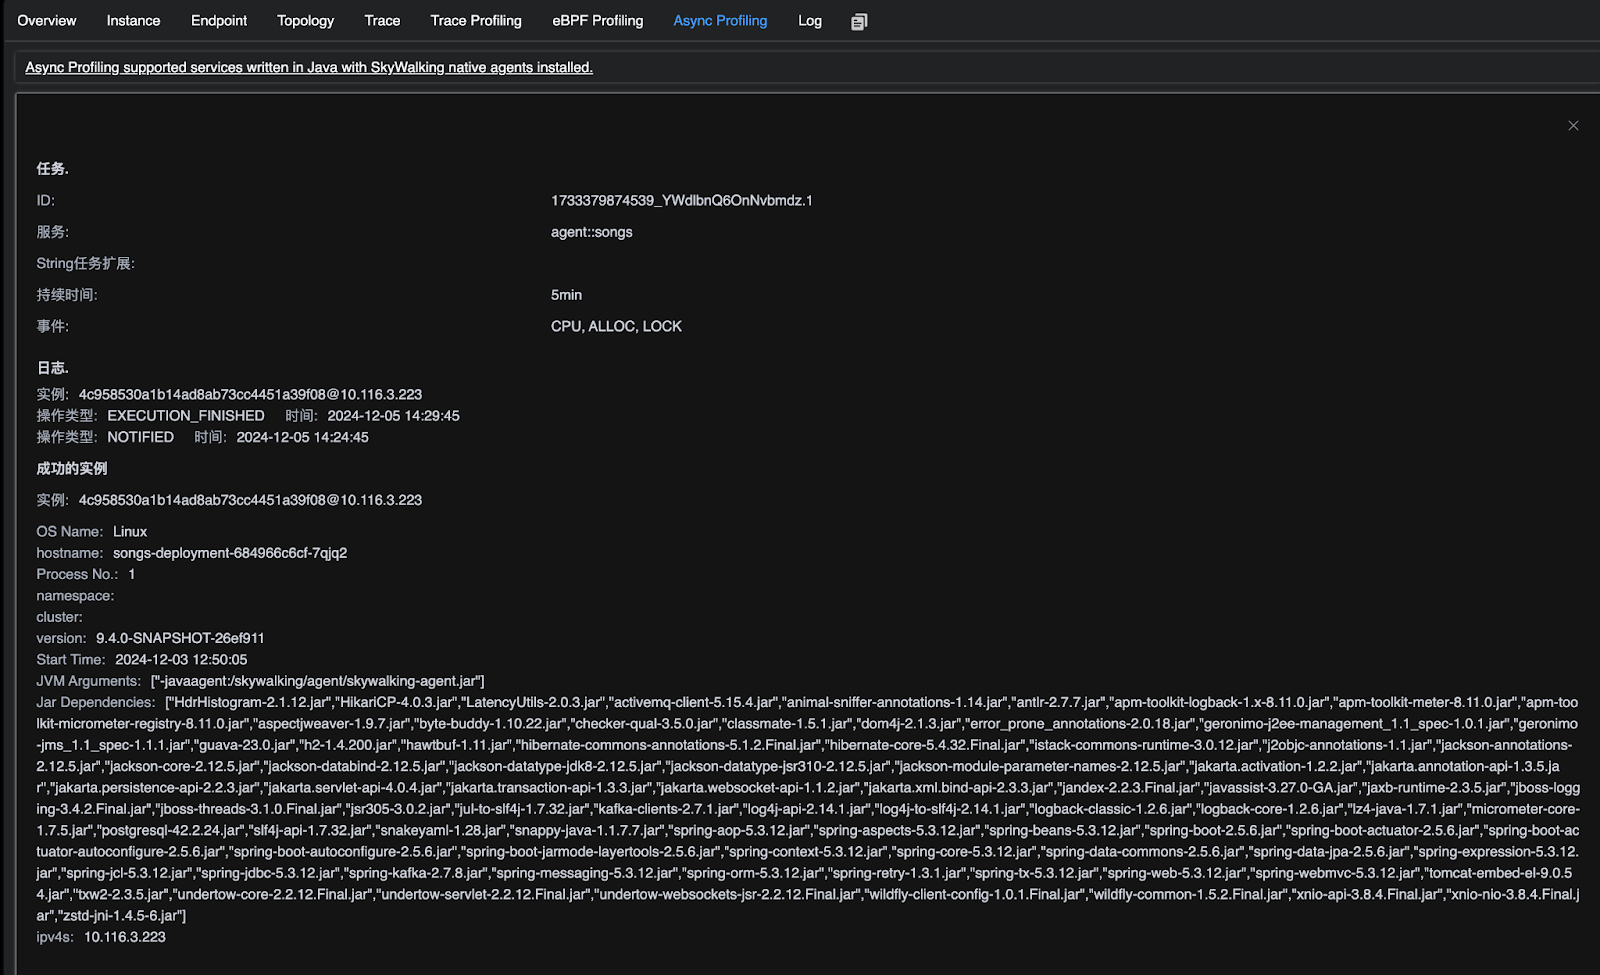
Task: Click the agent::songs service name
Action: pyautogui.click(x=591, y=232)
